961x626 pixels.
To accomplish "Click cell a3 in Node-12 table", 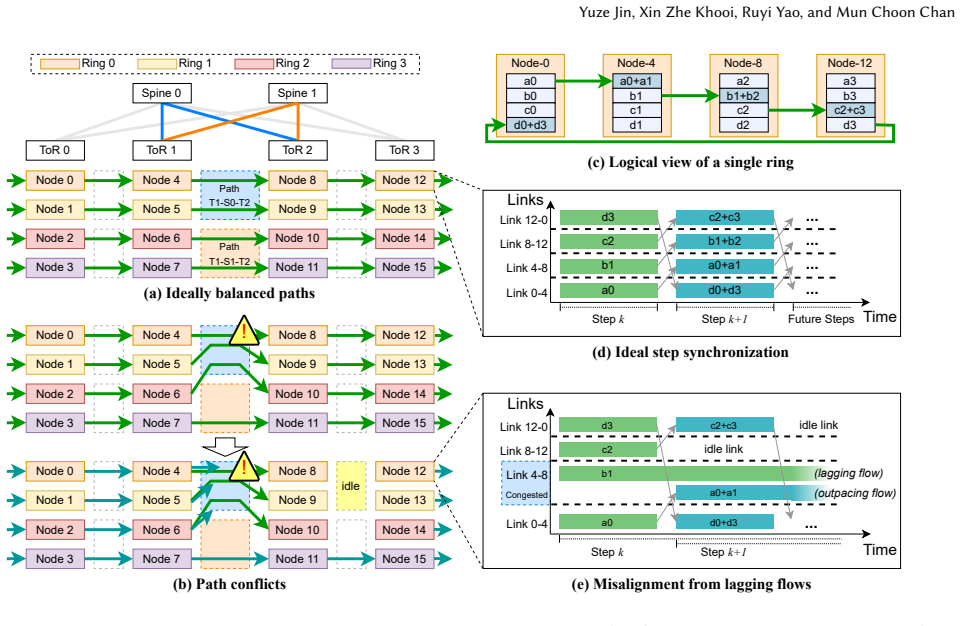I will [849, 81].
